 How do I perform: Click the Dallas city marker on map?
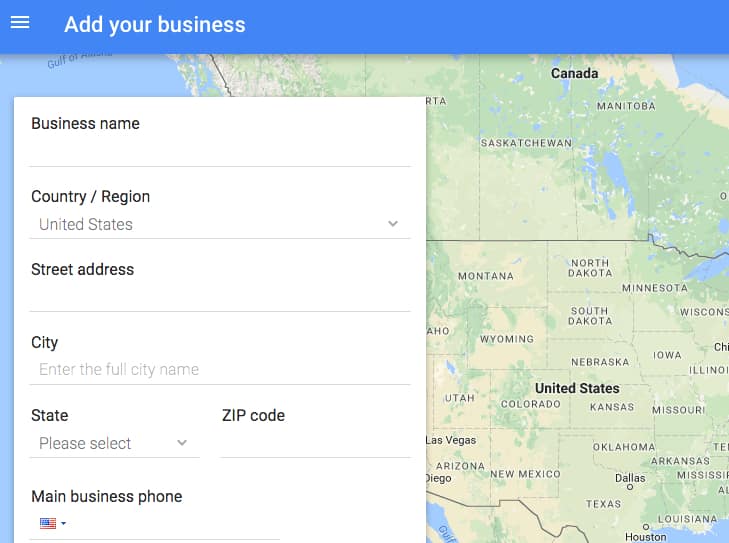(x=630, y=479)
